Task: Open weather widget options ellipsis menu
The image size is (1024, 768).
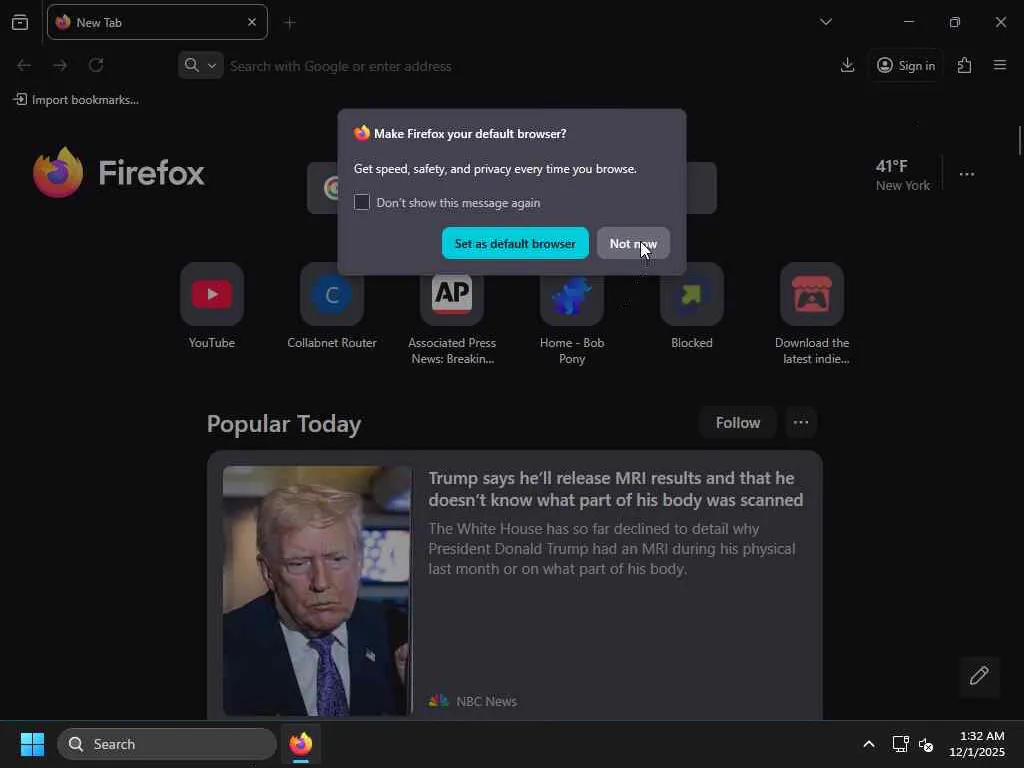Action: tap(967, 174)
